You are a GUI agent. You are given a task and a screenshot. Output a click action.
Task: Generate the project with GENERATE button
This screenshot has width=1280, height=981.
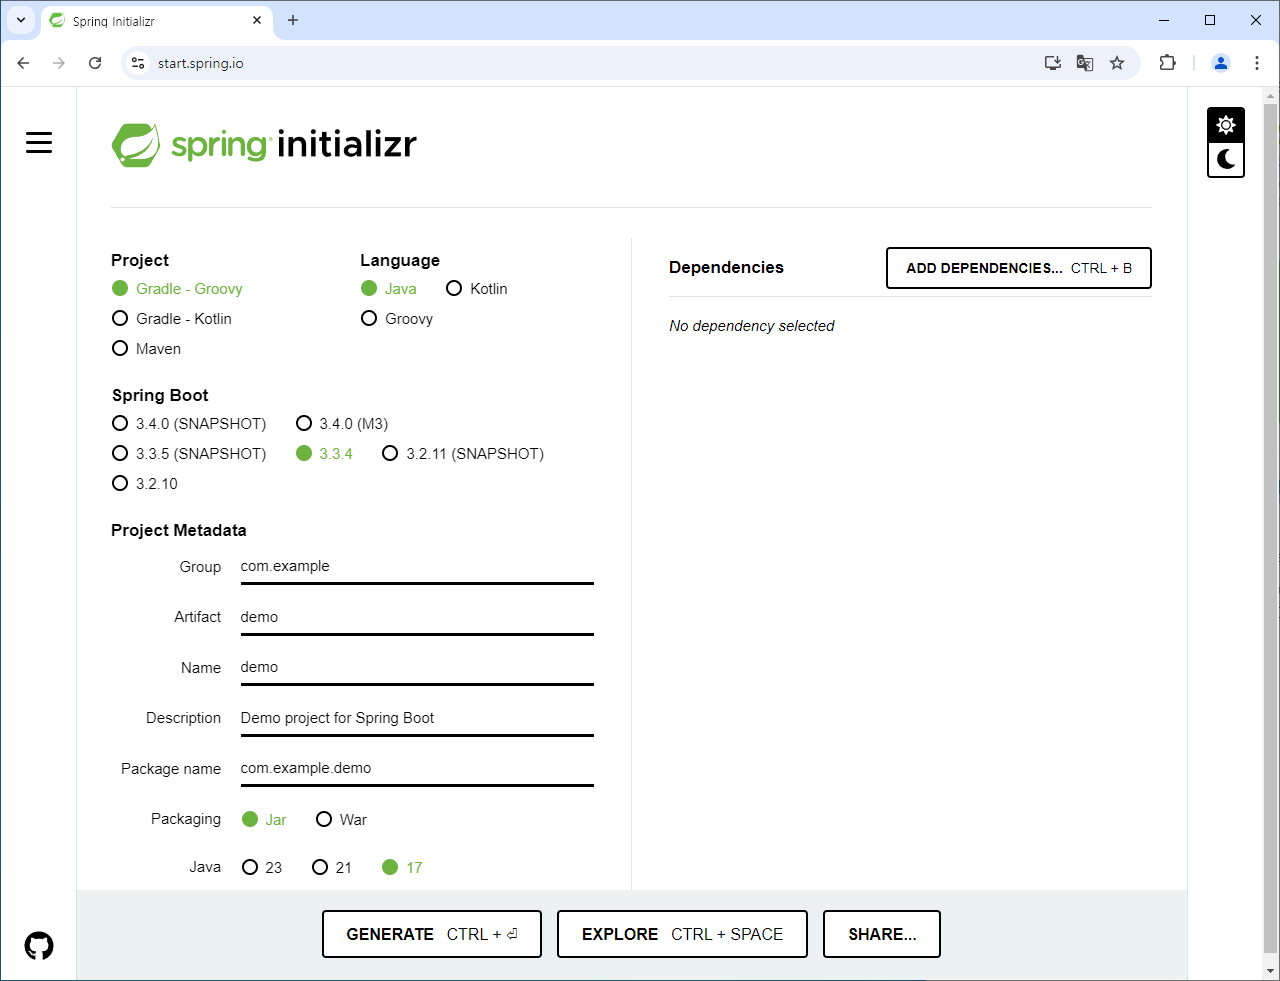tap(431, 933)
